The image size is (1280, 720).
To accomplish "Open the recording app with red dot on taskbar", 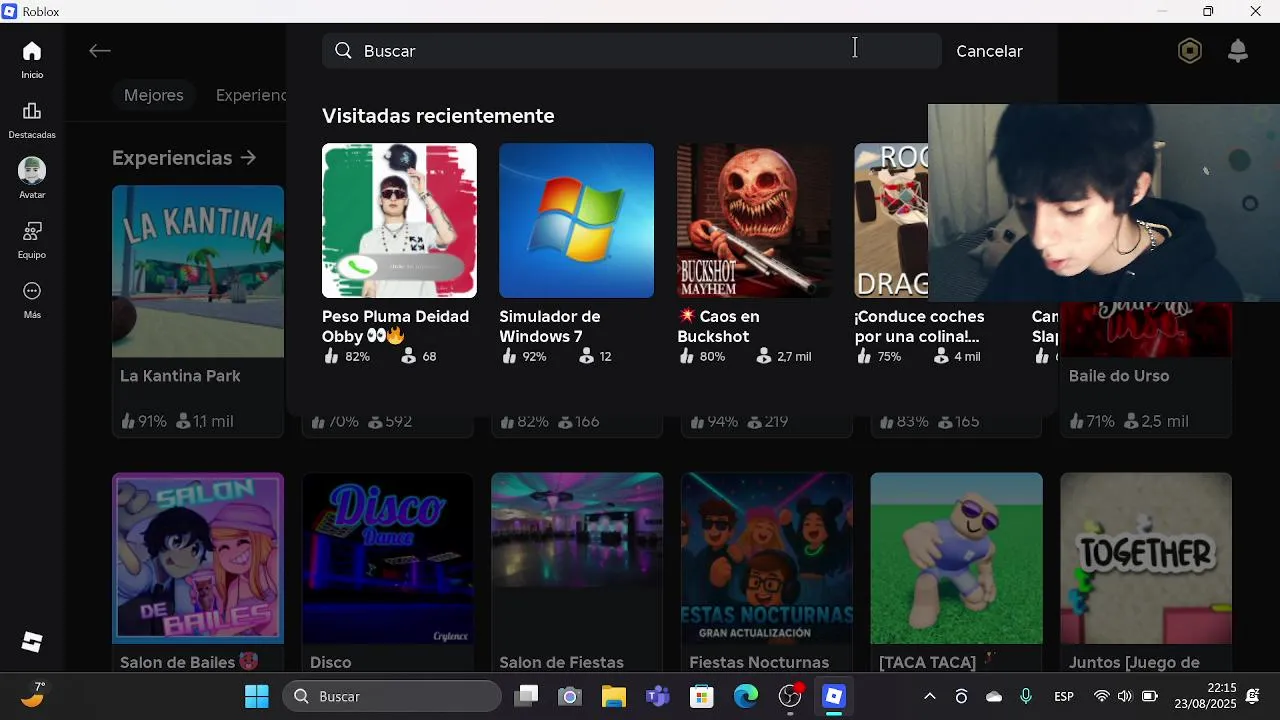I will [791, 696].
